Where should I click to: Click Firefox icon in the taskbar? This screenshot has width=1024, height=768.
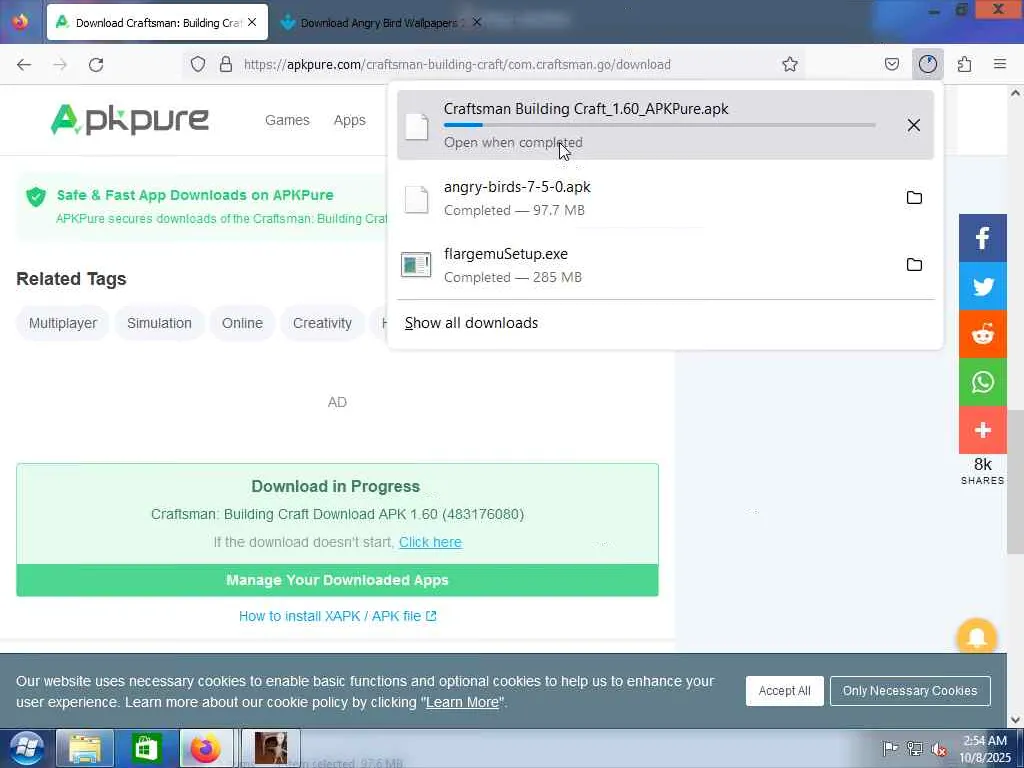tap(206, 748)
